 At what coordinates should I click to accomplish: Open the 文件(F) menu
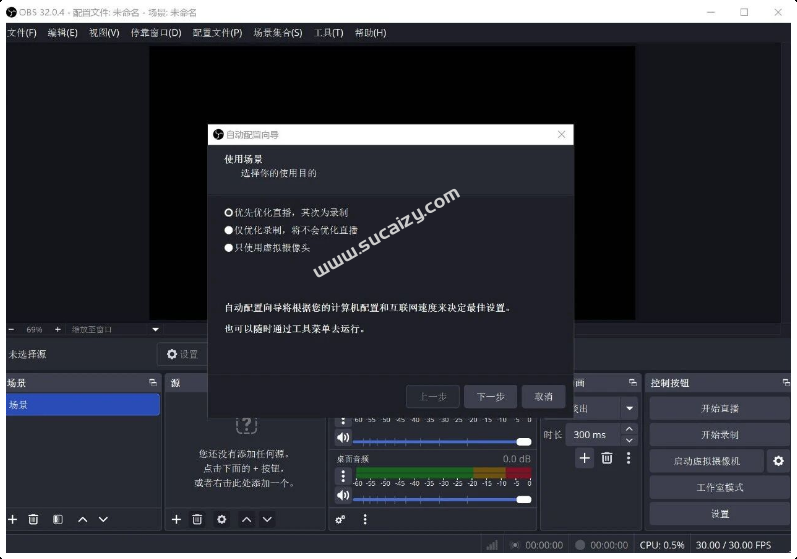click(22, 33)
